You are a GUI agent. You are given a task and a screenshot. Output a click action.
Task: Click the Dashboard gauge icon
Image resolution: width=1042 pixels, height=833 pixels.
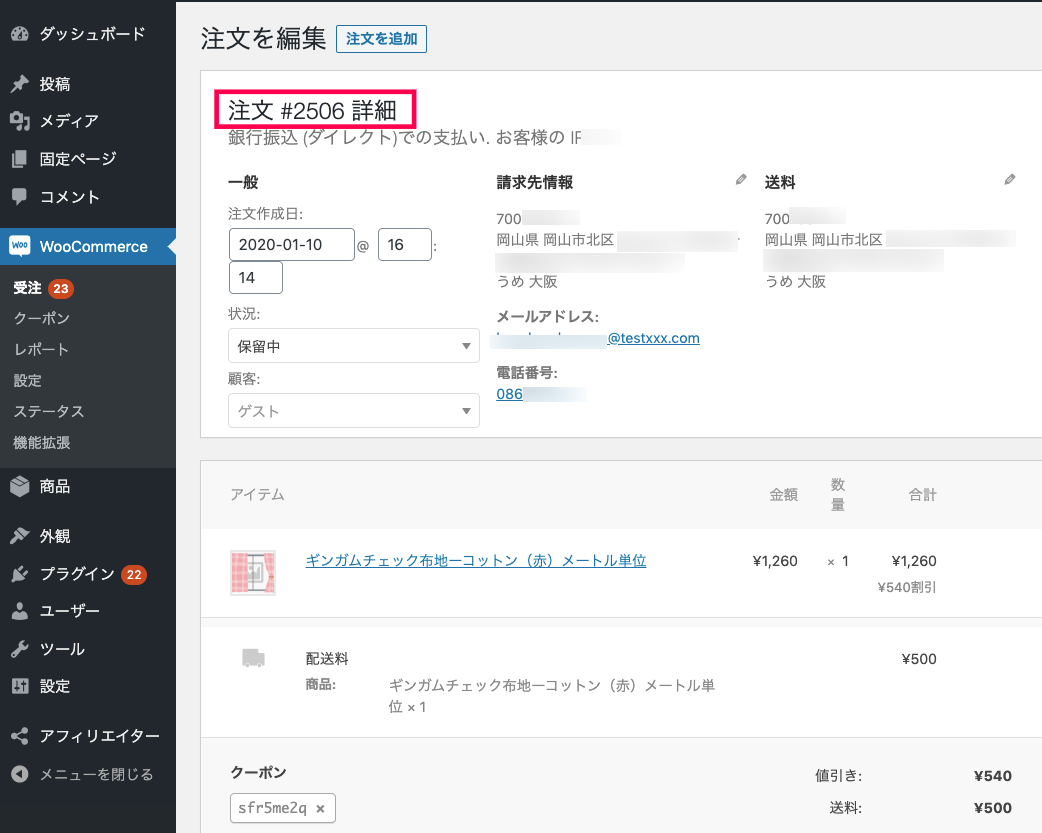[20, 34]
